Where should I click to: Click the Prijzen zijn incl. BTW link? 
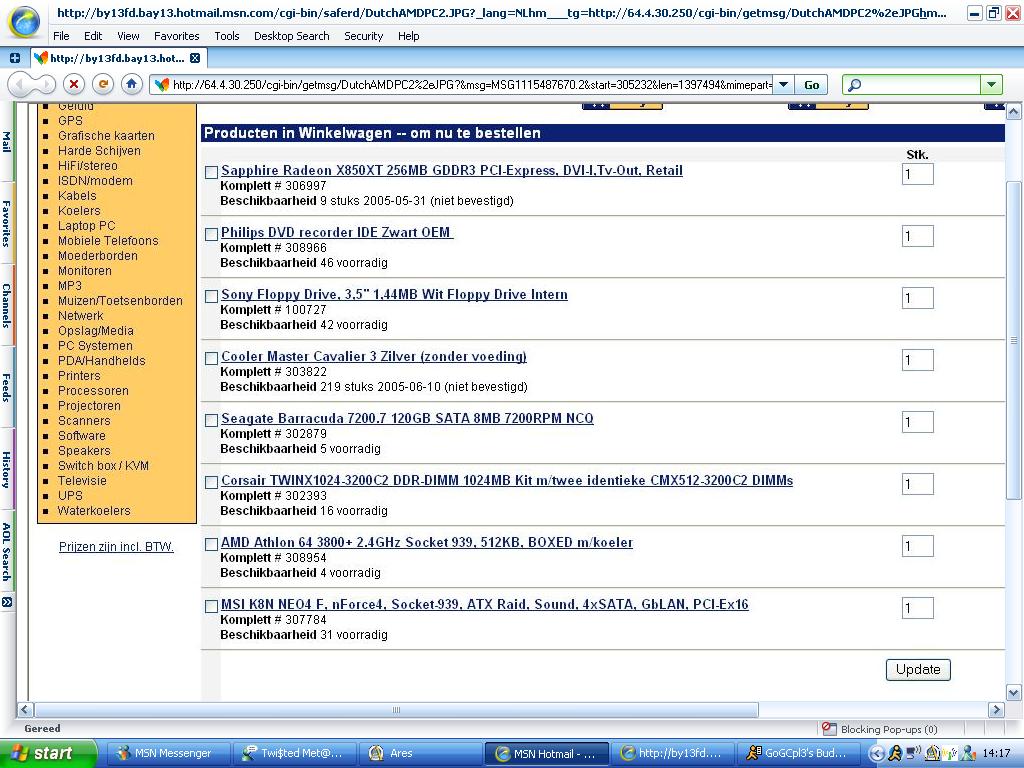(116, 547)
